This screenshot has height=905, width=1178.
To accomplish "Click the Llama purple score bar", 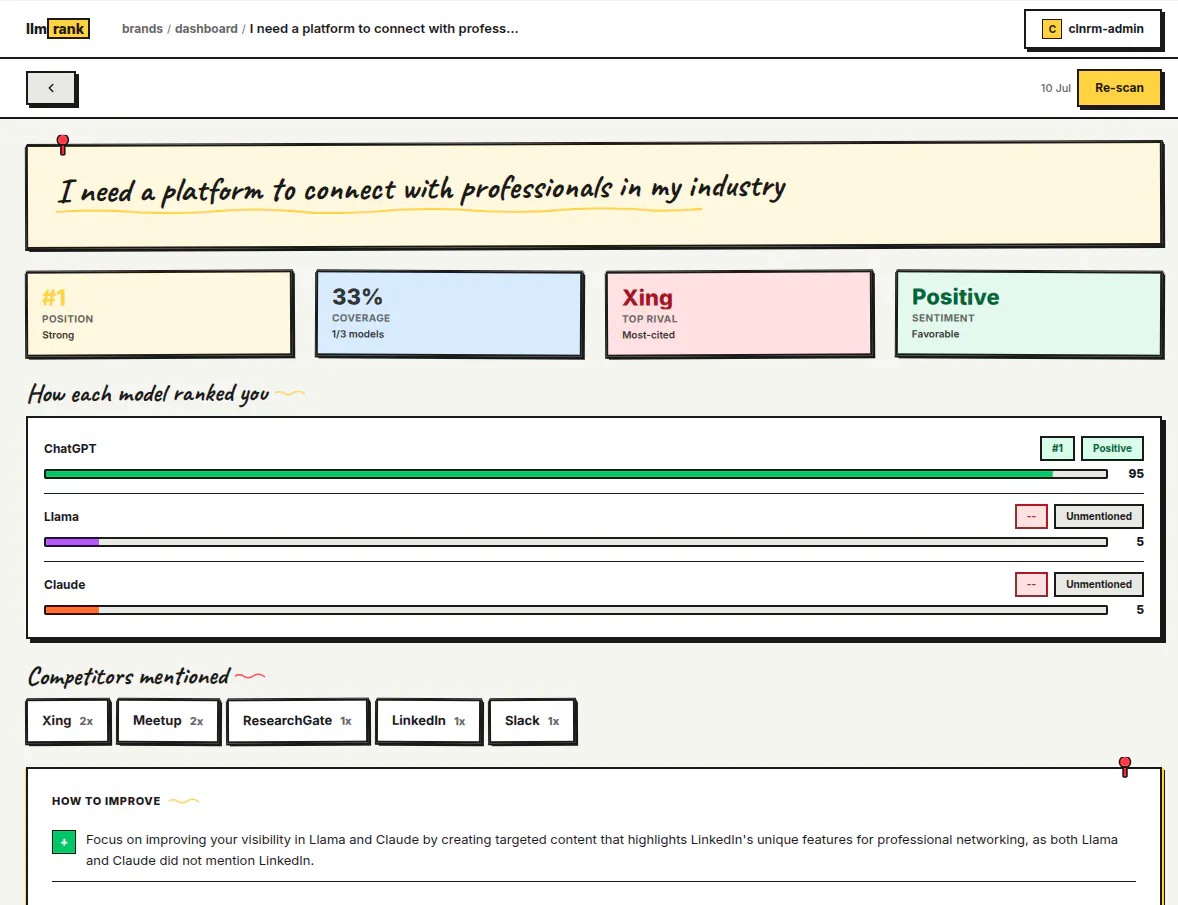I will coord(575,542).
